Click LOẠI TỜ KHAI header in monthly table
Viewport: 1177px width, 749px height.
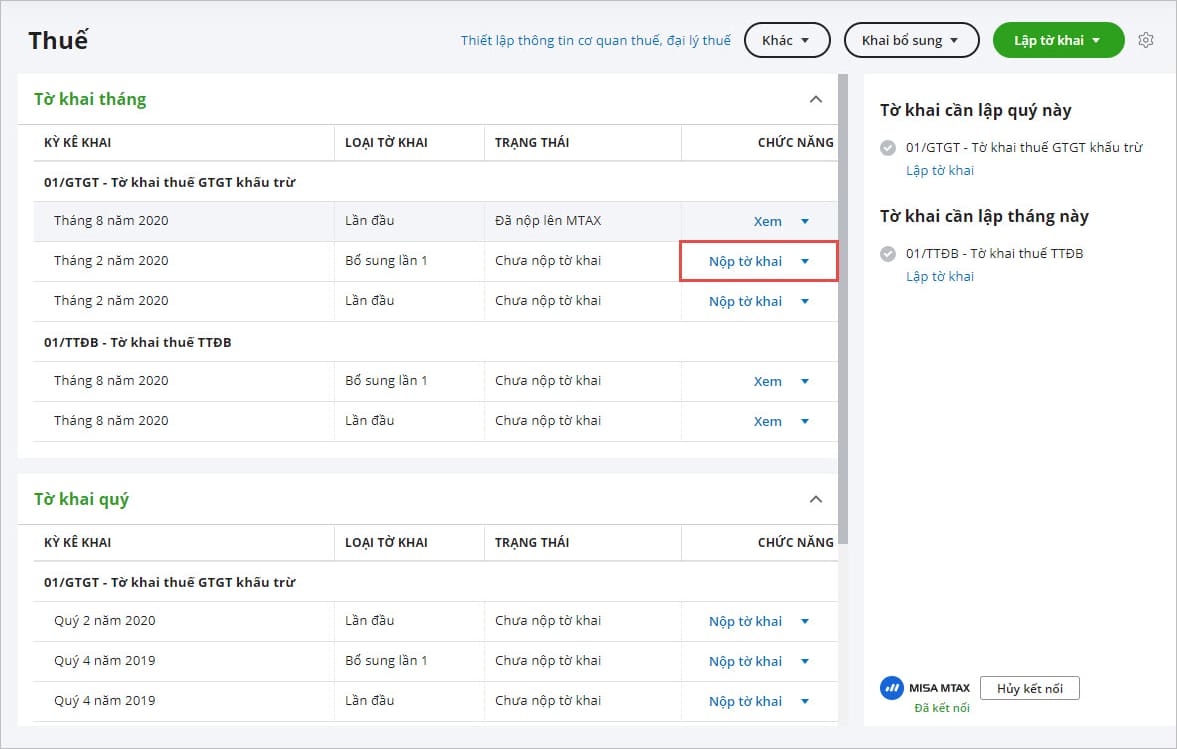click(386, 143)
